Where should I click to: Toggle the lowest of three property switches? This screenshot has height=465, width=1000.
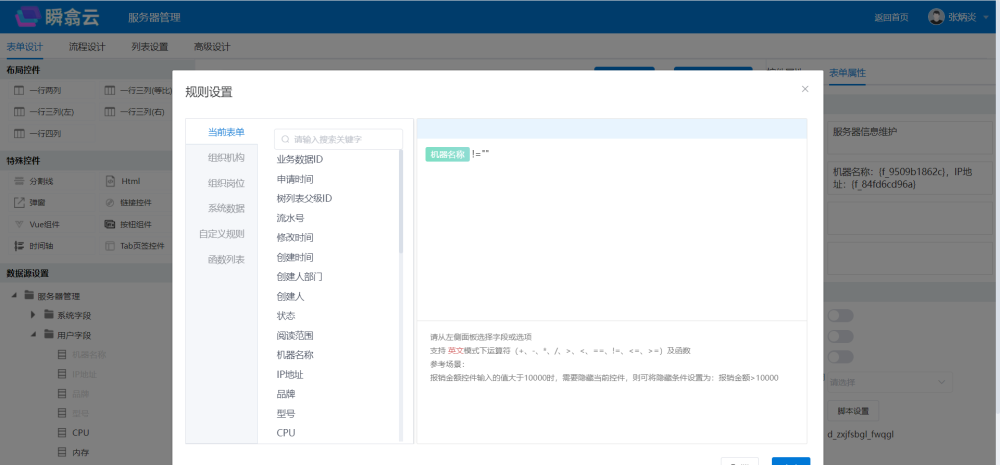tap(840, 358)
